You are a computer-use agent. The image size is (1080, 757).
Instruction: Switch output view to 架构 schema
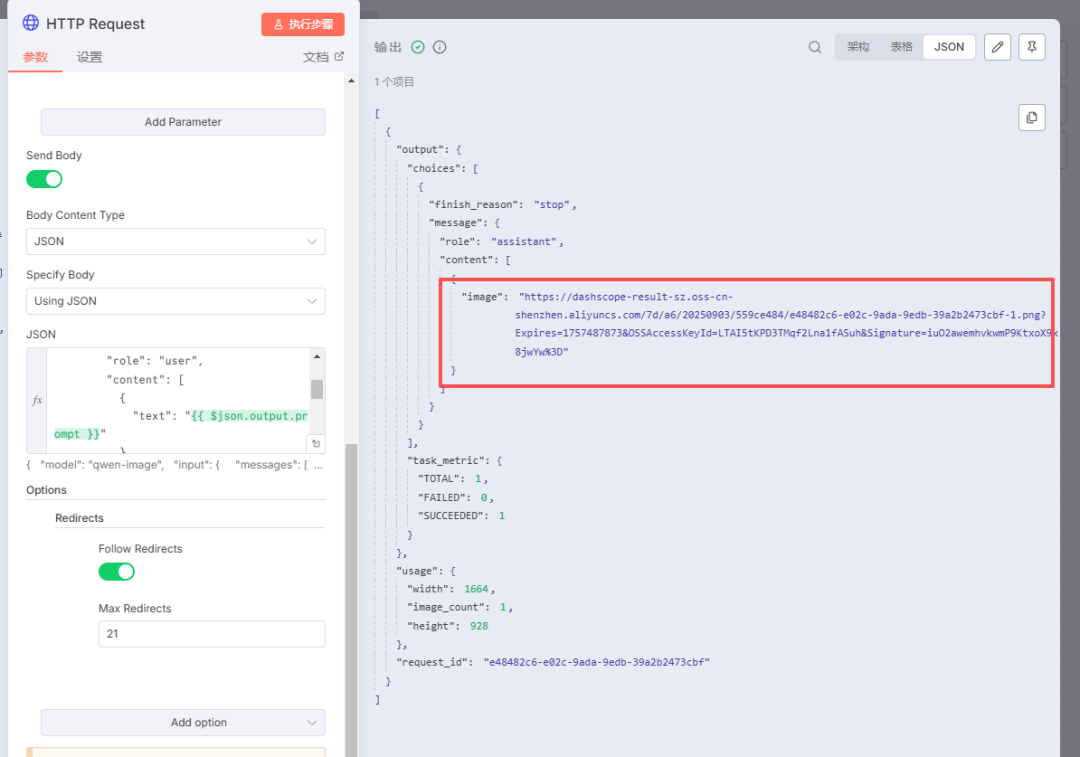pos(858,47)
